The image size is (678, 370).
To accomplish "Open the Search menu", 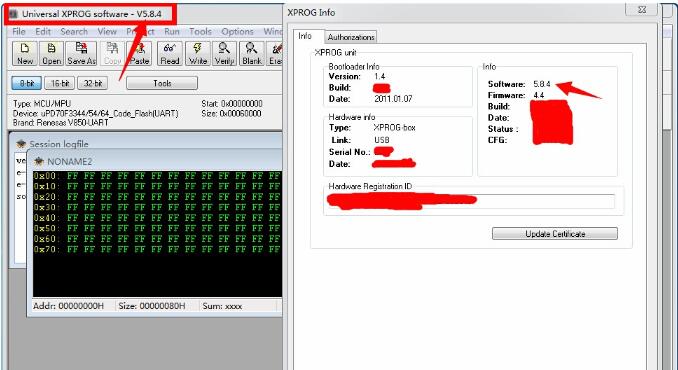I will [74, 32].
